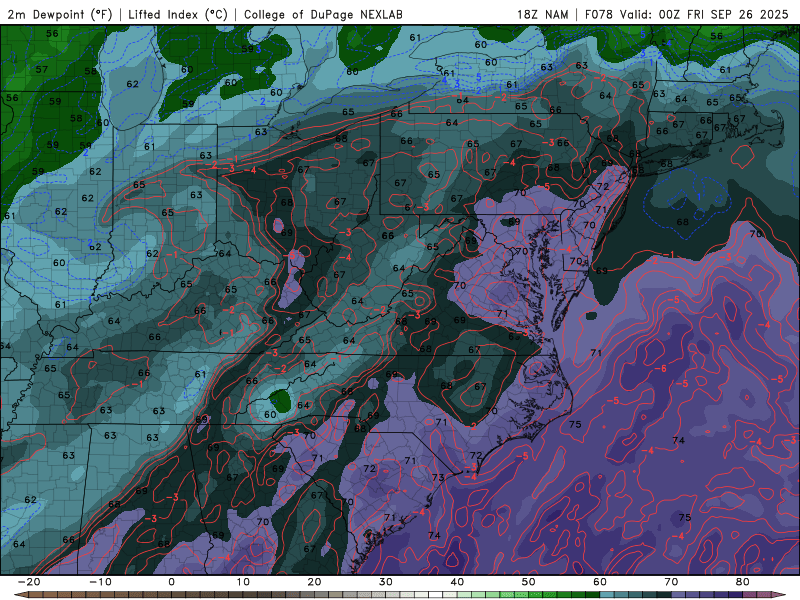Screen dimensions: 800x600
Task: Click the '70' color scale tick label
Action: [x=671, y=582]
